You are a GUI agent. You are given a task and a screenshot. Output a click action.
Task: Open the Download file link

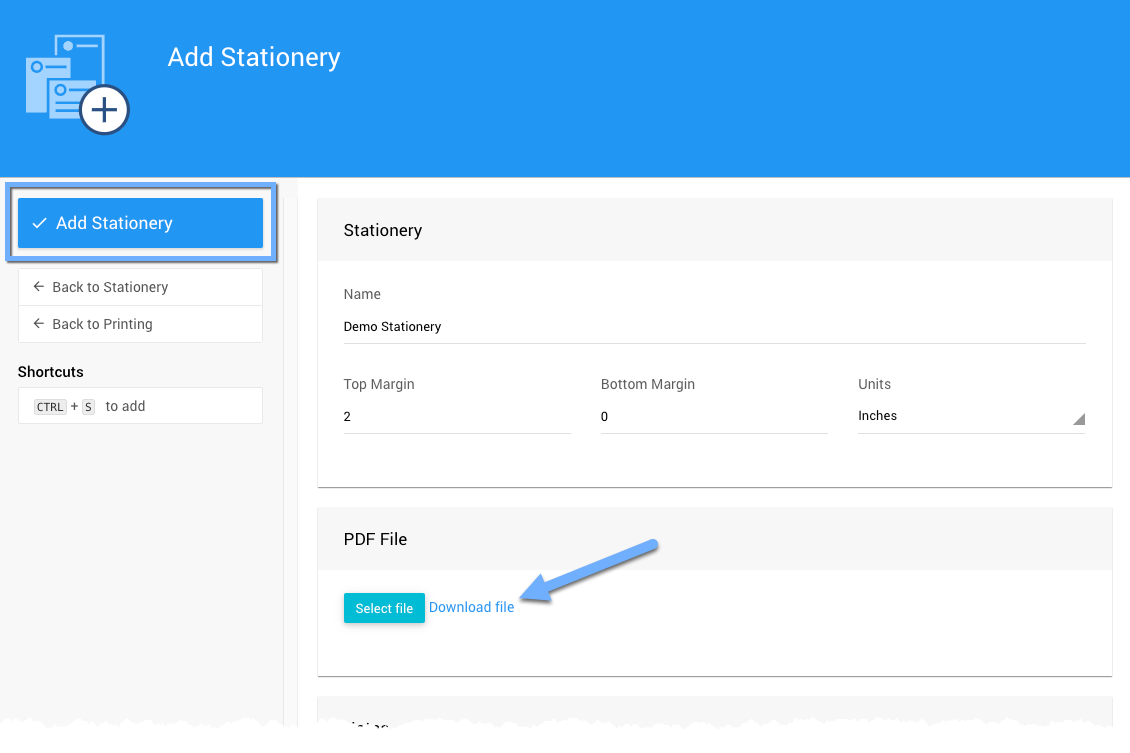(471, 607)
